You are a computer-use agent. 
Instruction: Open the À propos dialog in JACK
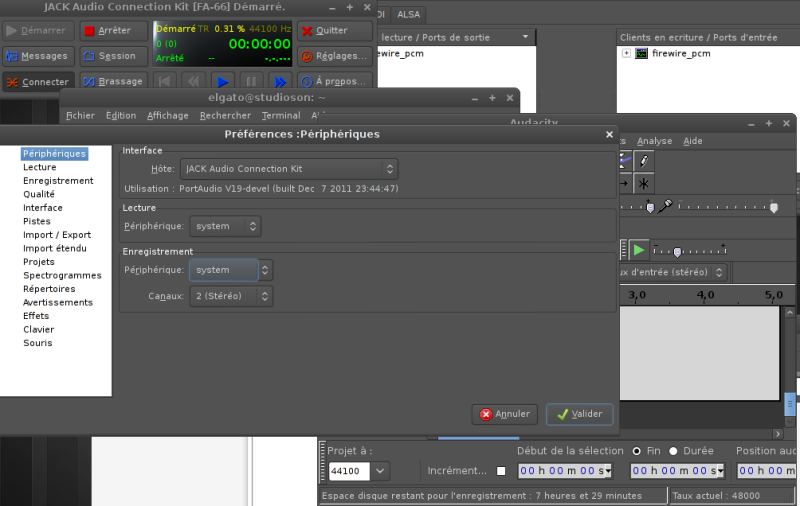point(335,82)
